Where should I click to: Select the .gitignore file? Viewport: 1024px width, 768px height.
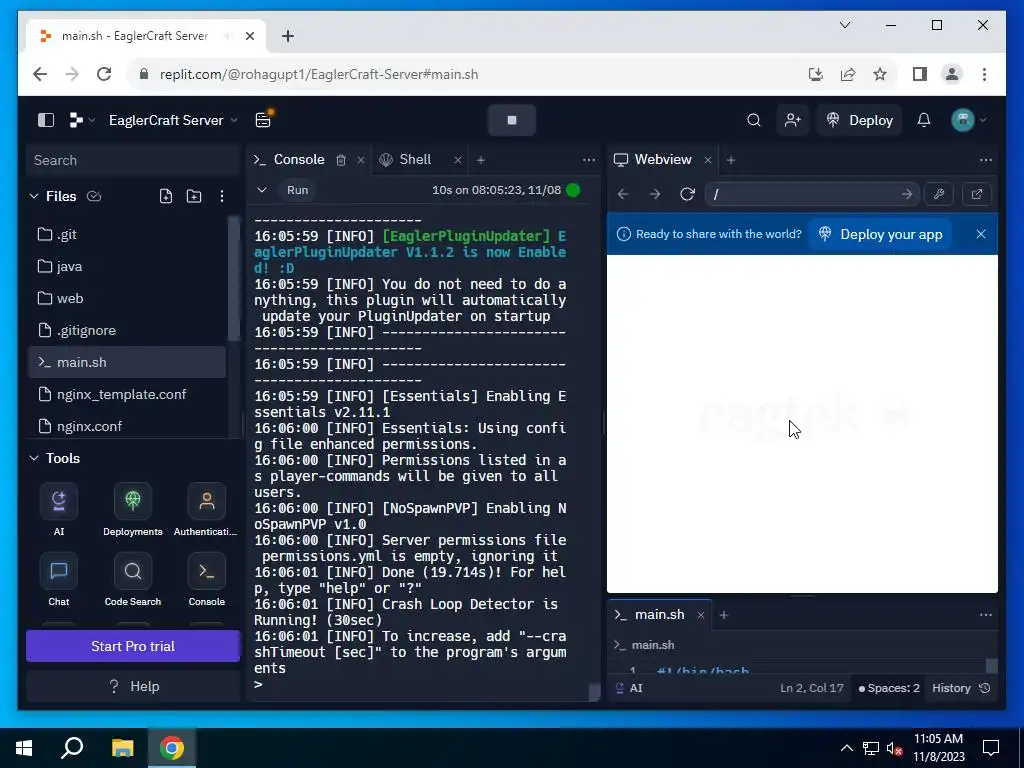point(127,330)
